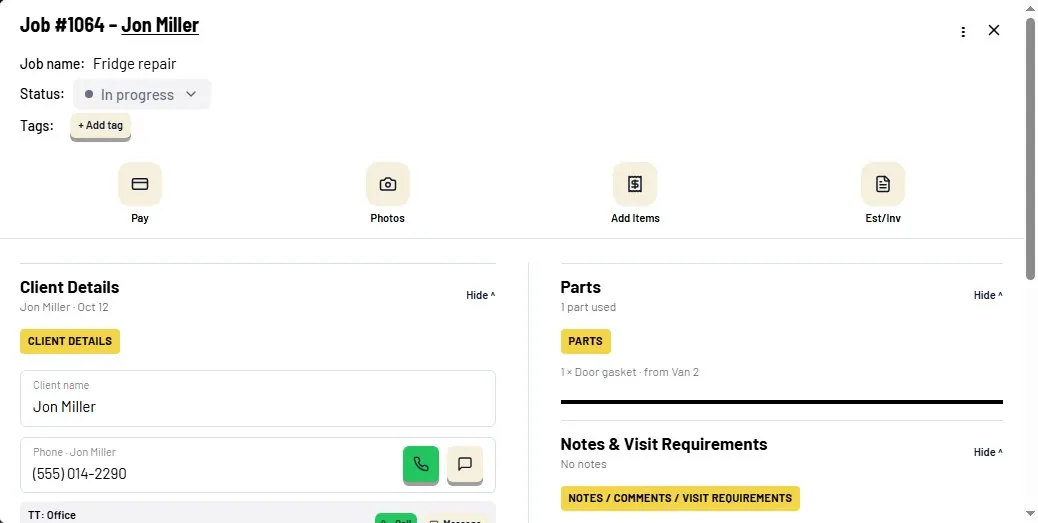
Task: Close the Job #1064 panel
Action: (x=994, y=30)
